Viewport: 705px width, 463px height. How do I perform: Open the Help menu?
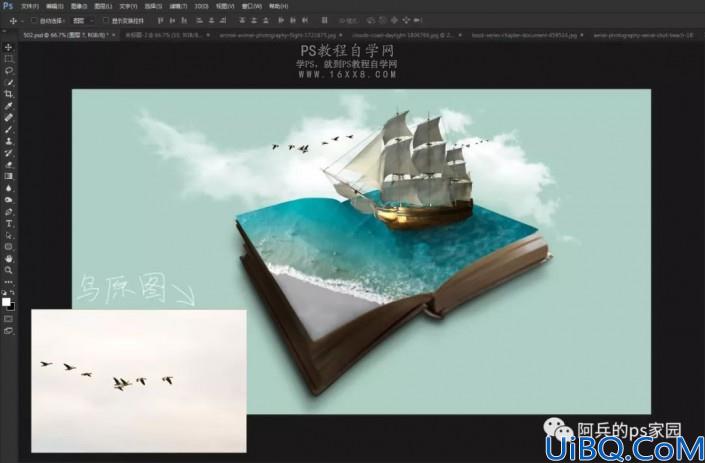(x=278, y=6)
